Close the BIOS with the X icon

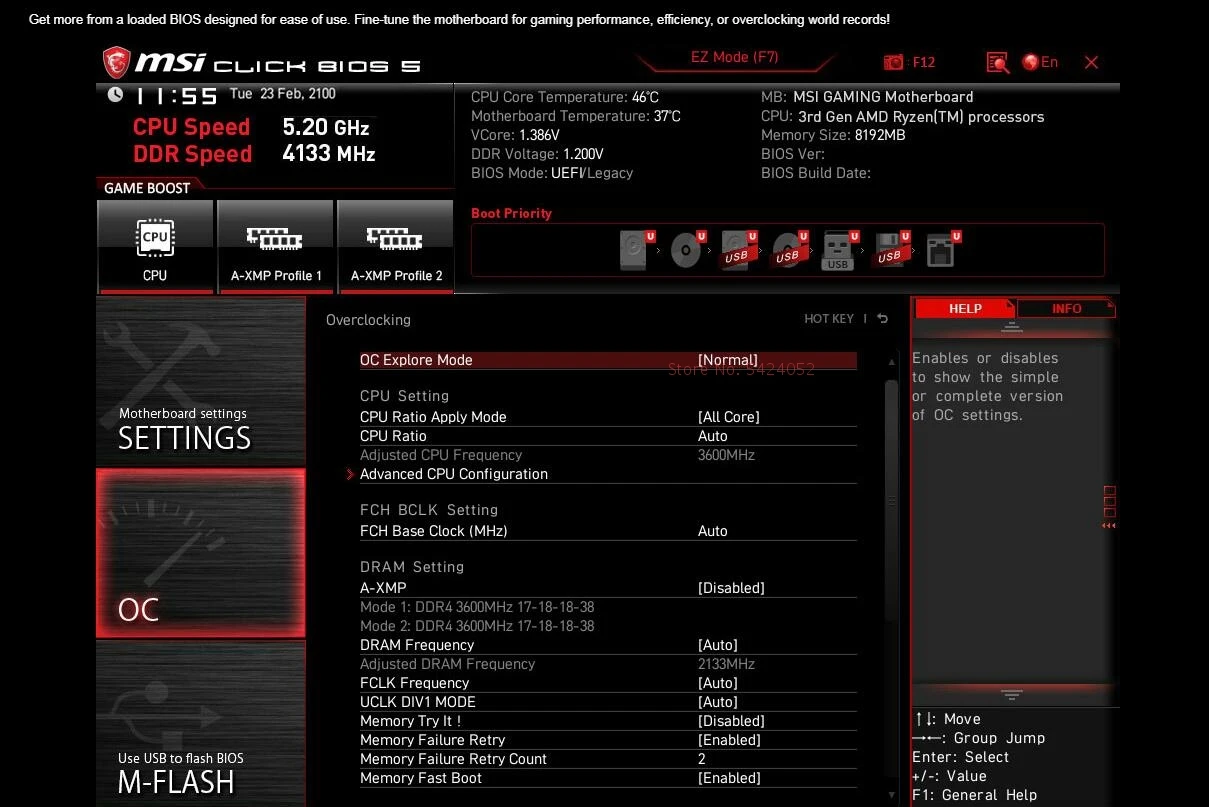pyautogui.click(x=1091, y=62)
